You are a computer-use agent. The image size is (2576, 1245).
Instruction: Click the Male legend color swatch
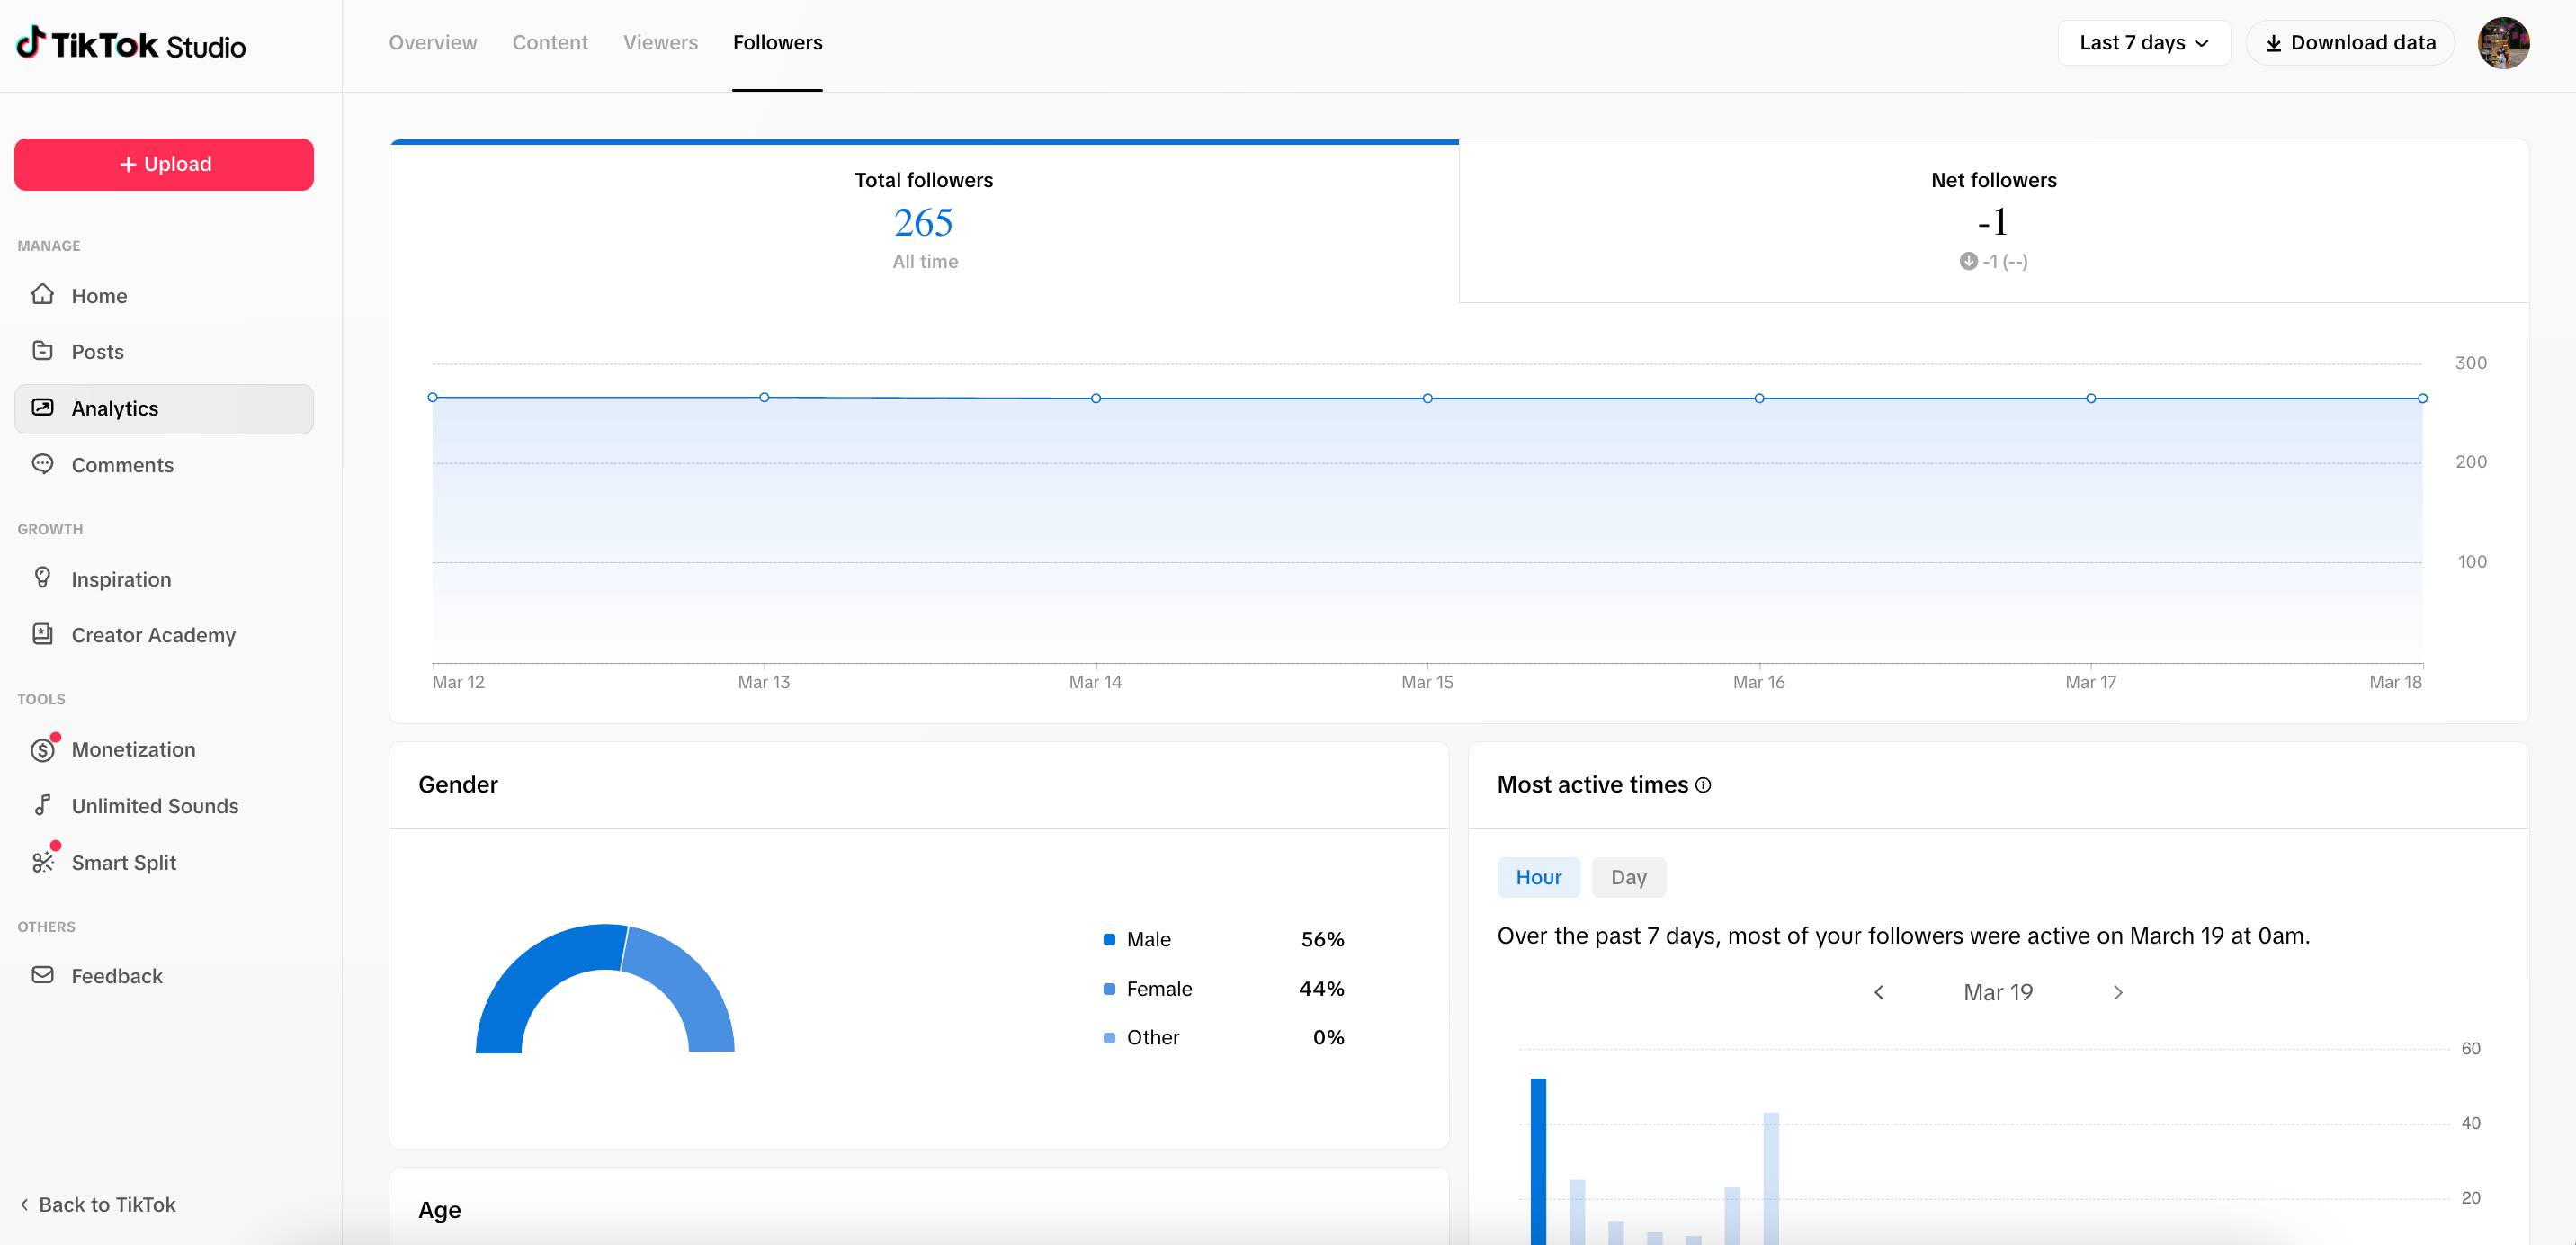(x=1109, y=940)
